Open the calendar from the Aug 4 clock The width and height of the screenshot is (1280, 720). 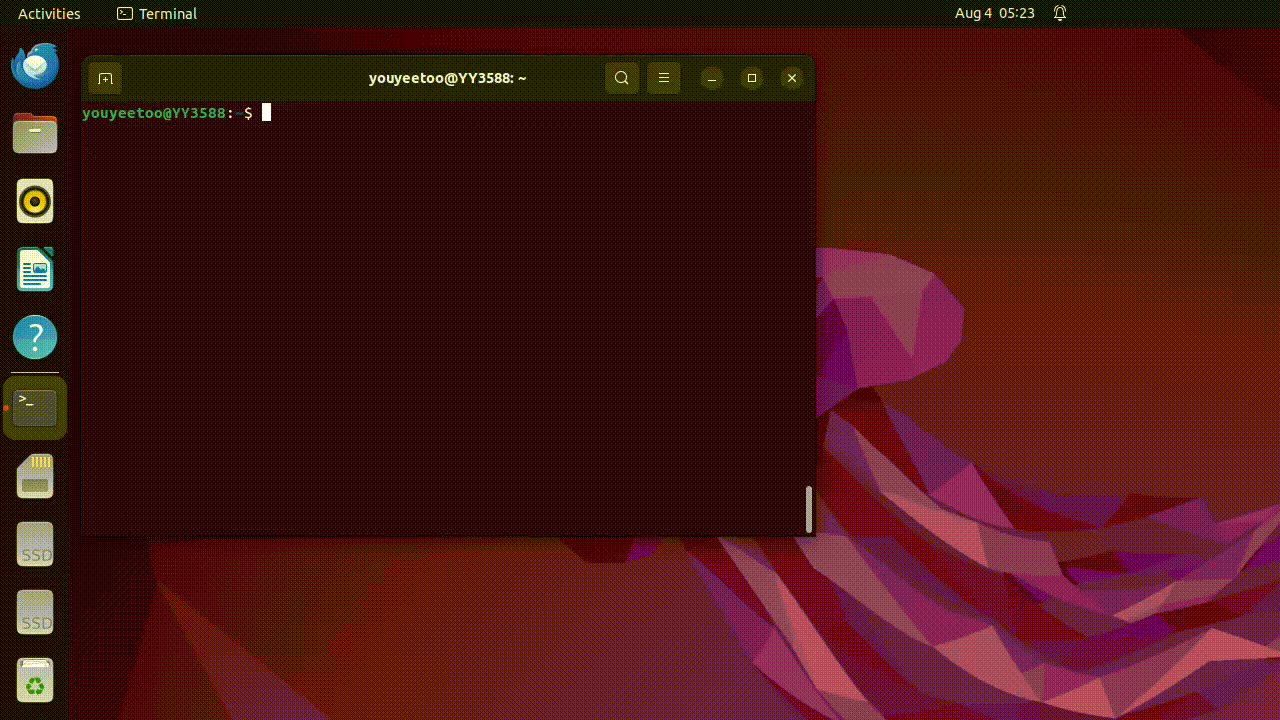[x=994, y=14]
